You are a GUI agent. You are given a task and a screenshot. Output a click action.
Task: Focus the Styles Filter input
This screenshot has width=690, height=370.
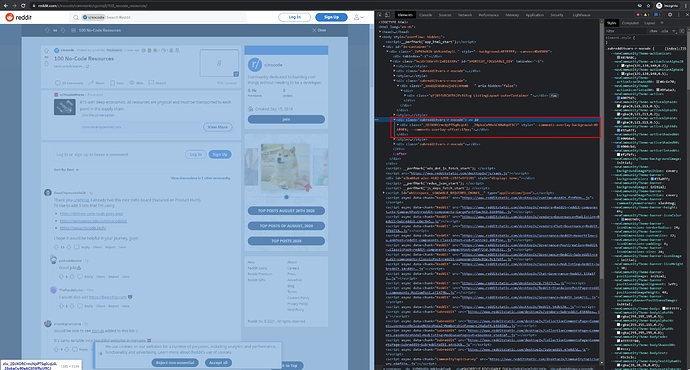click(x=626, y=31)
